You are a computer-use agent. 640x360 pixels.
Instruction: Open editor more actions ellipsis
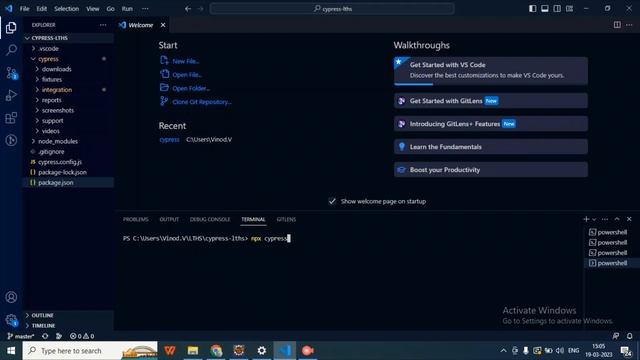[x=629, y=25]
